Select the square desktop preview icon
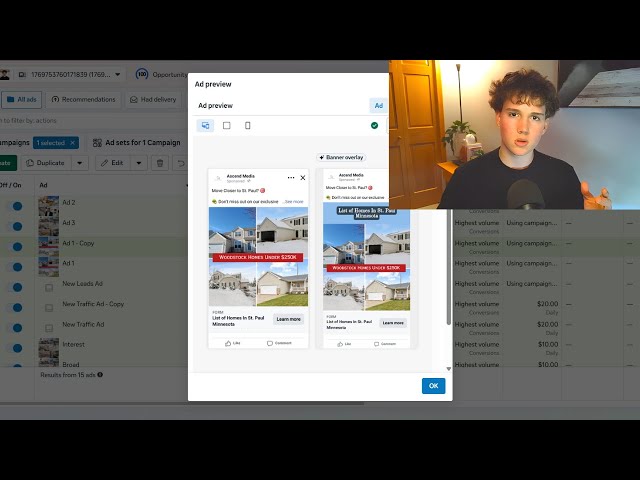 [227, 125]
